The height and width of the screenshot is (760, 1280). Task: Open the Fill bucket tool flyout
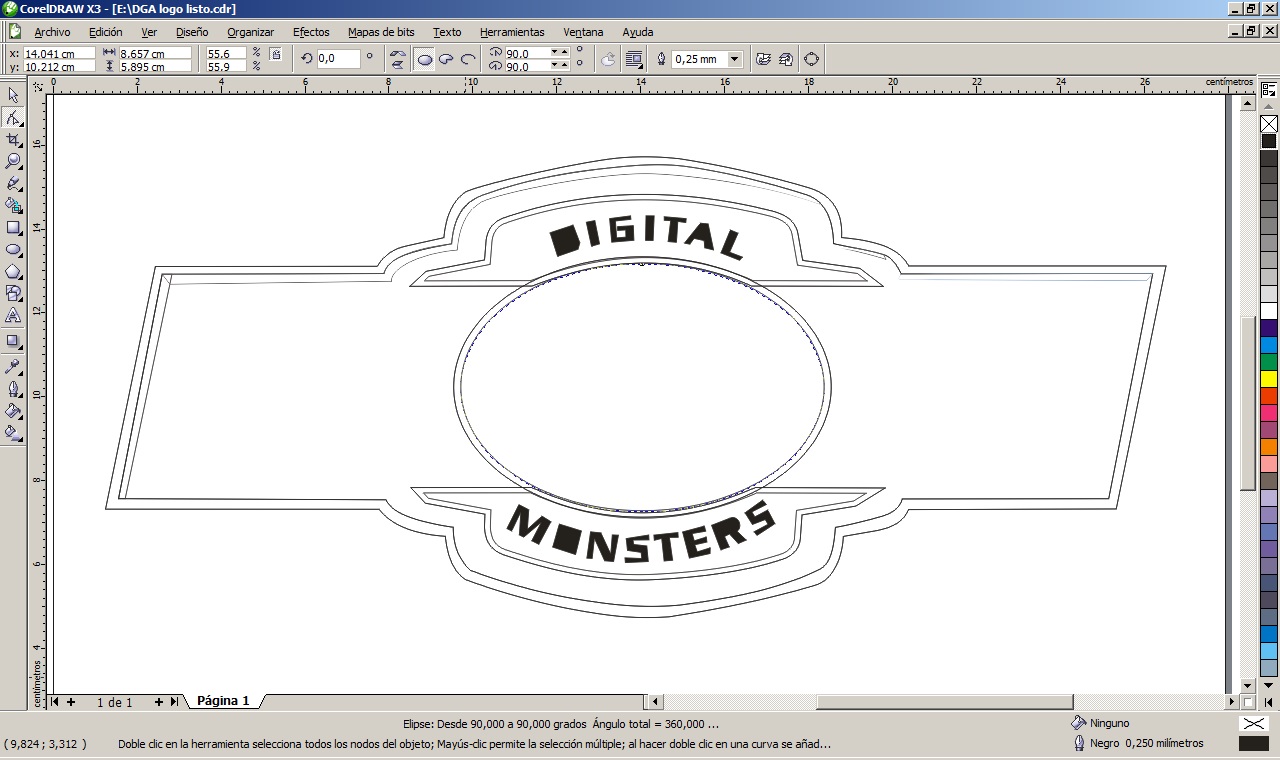click(x=13, y=410)
